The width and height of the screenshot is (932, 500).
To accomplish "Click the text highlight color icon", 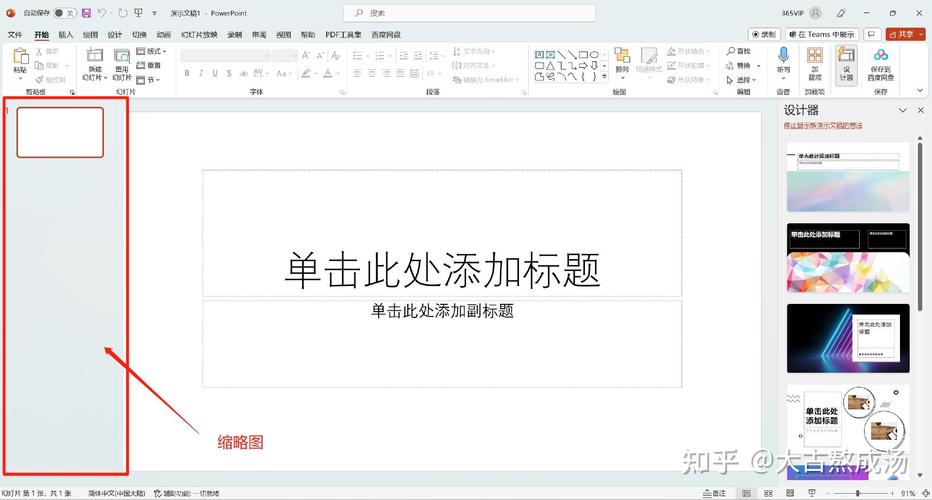I will click(x=306, y=73).
